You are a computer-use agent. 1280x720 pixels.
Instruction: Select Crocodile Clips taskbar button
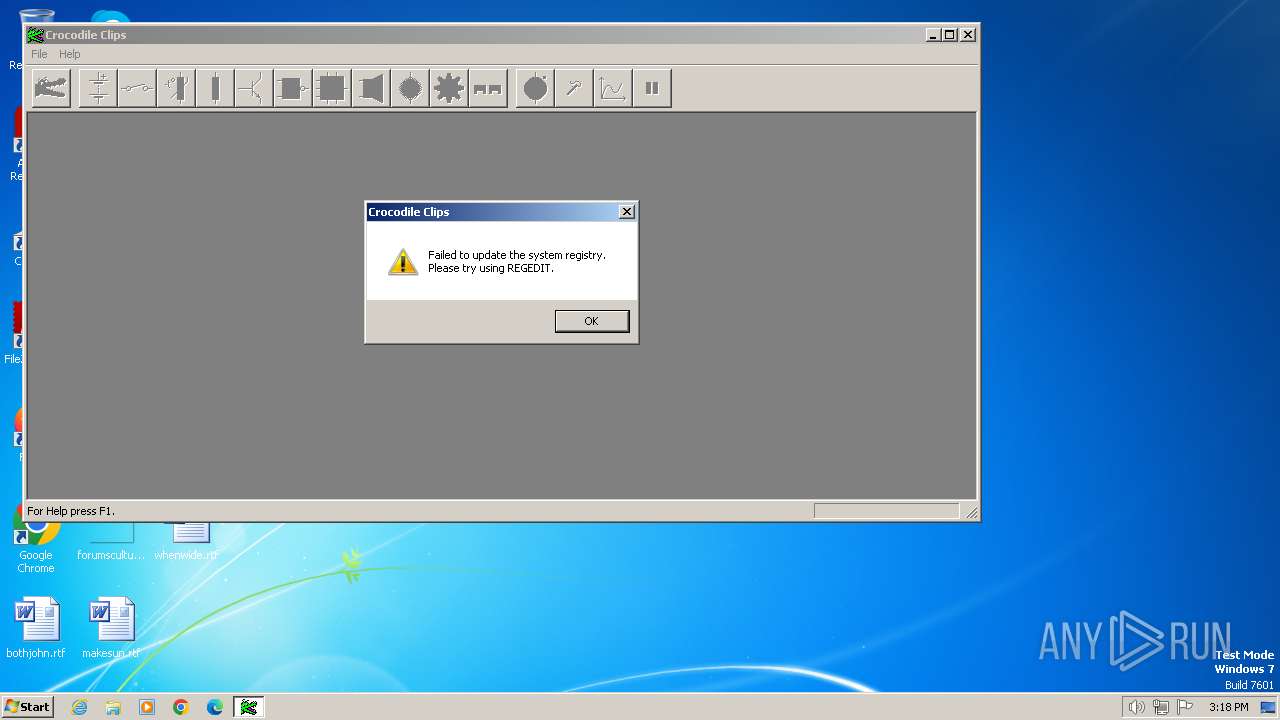pos(249,707)
